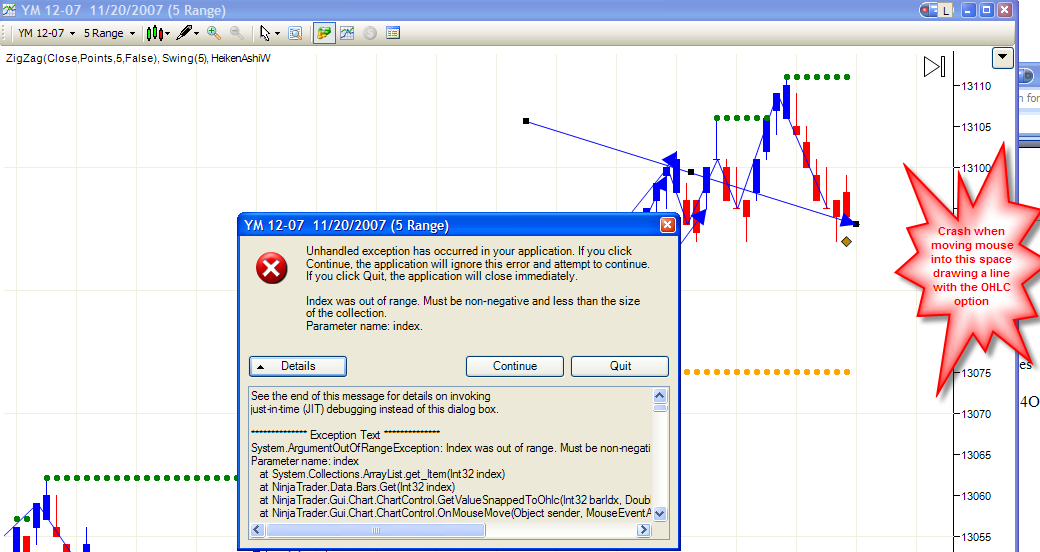Click left arrow of horizontal details scrollbar

[x=257, y=530]
